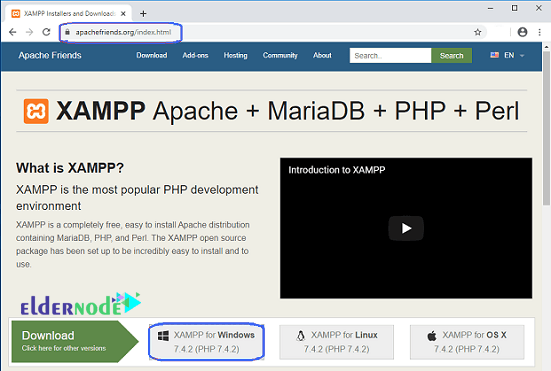Reload the page with refresh icon
This screenshot has height=371, width=551.
(46, 32)
